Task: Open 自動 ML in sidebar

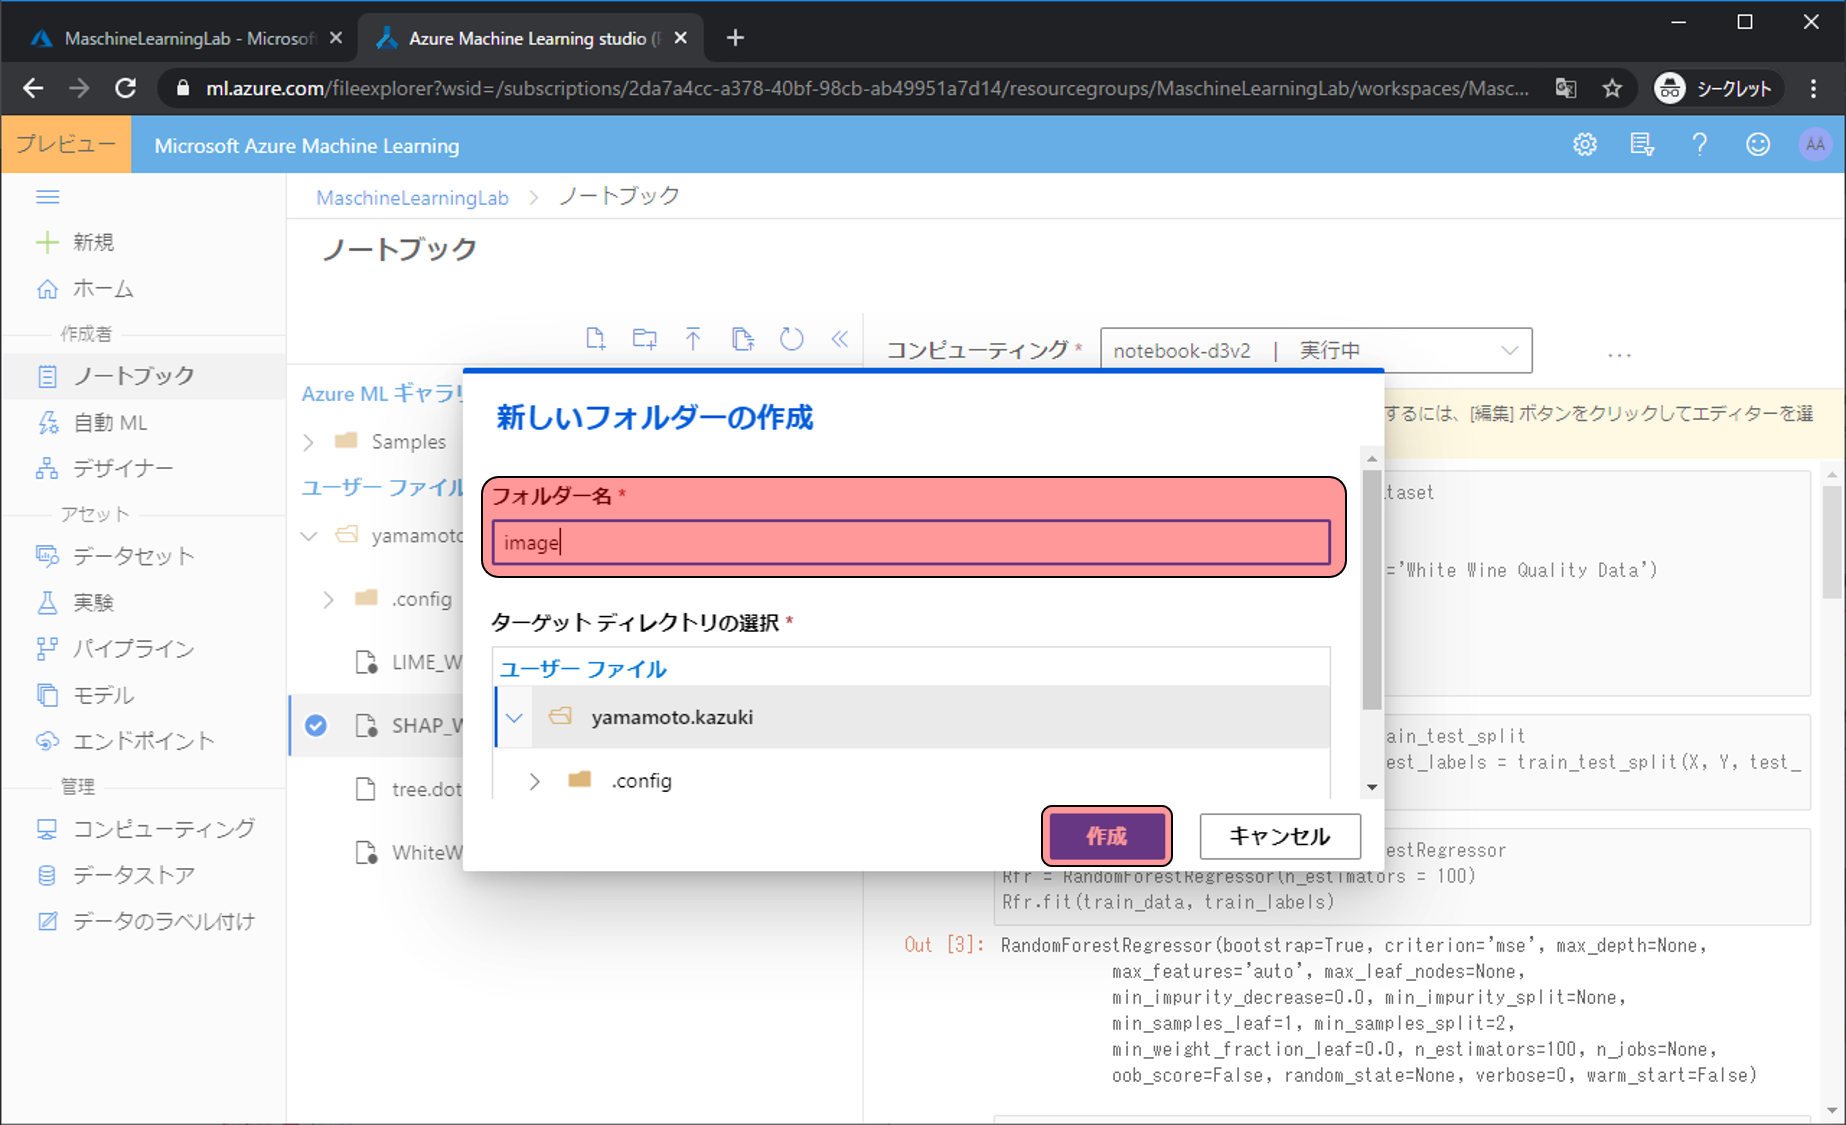Action: (x=110, y=423)
